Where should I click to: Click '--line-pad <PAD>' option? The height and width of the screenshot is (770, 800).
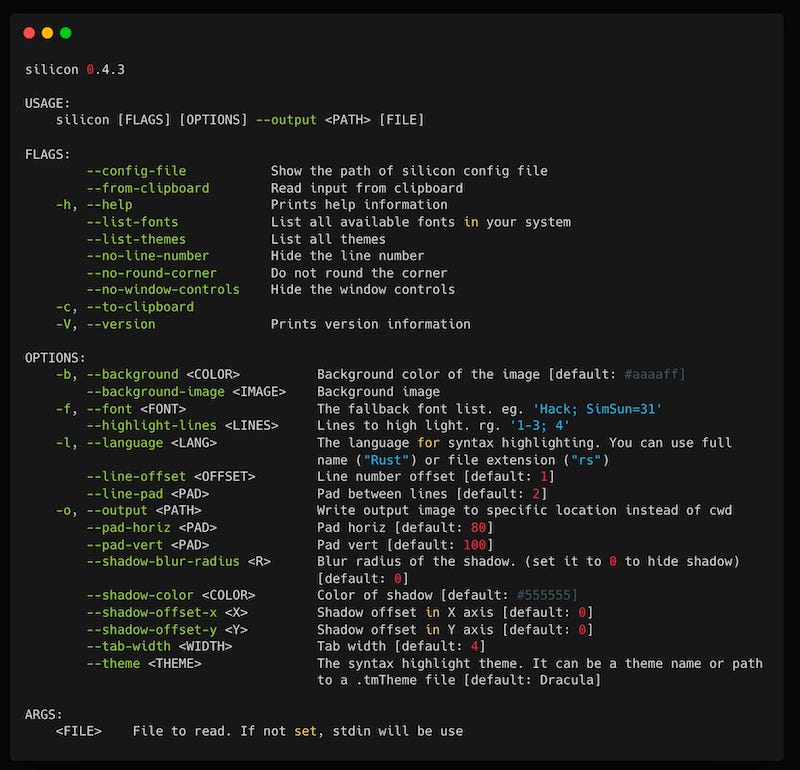(x=148, y=494)
